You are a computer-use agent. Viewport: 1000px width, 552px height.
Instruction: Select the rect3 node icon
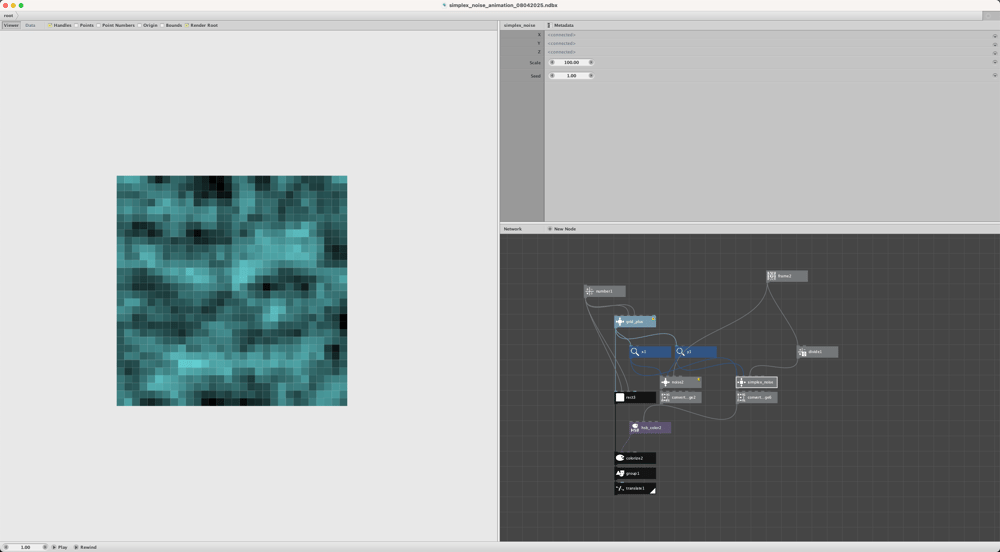coord(620,397)
